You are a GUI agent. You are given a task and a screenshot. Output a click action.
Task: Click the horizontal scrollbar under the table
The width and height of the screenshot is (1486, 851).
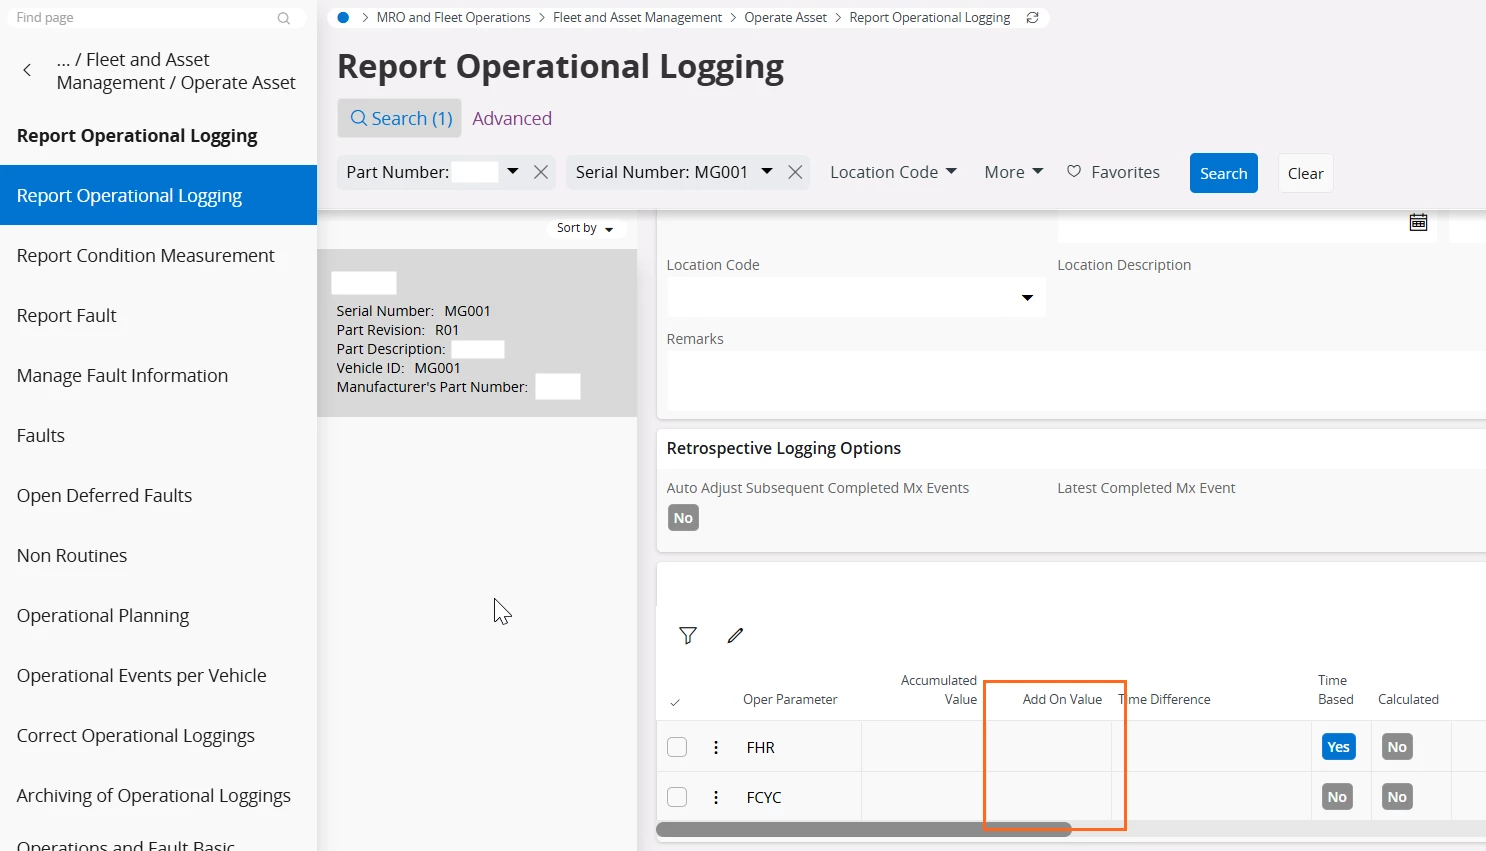pyautogui.click(x=864, y=829)
